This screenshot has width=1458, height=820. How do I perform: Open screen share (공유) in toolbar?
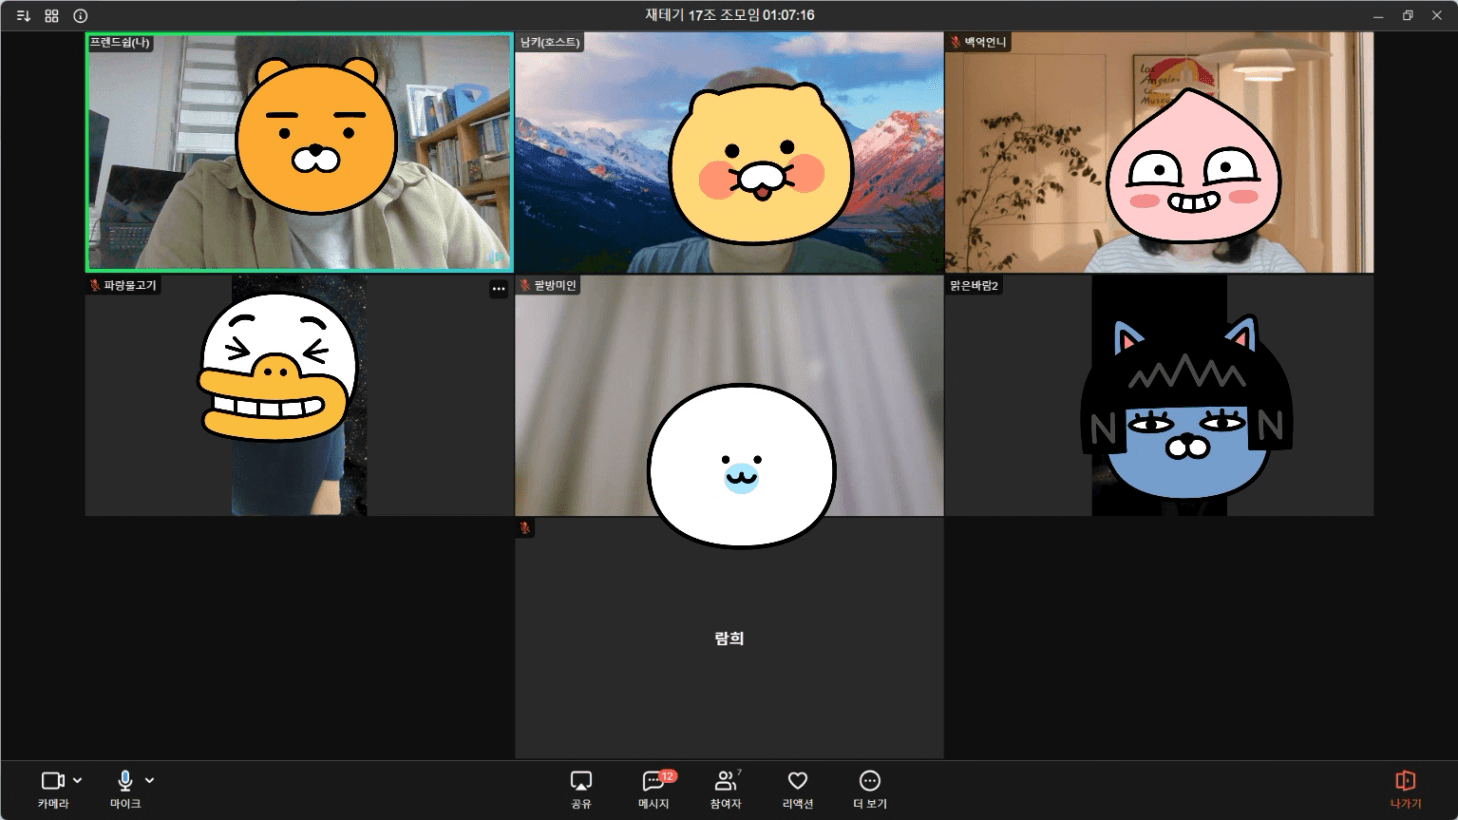[x=581, y=787]
